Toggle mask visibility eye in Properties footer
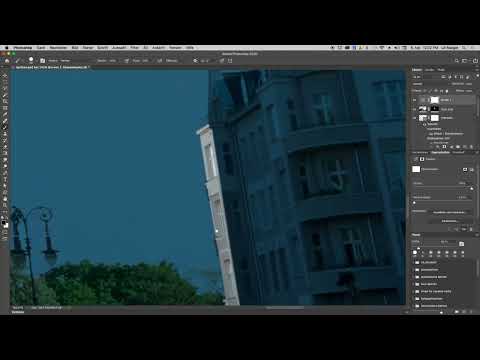The height and width of the screenshot is (360, 480). [464, 229]
